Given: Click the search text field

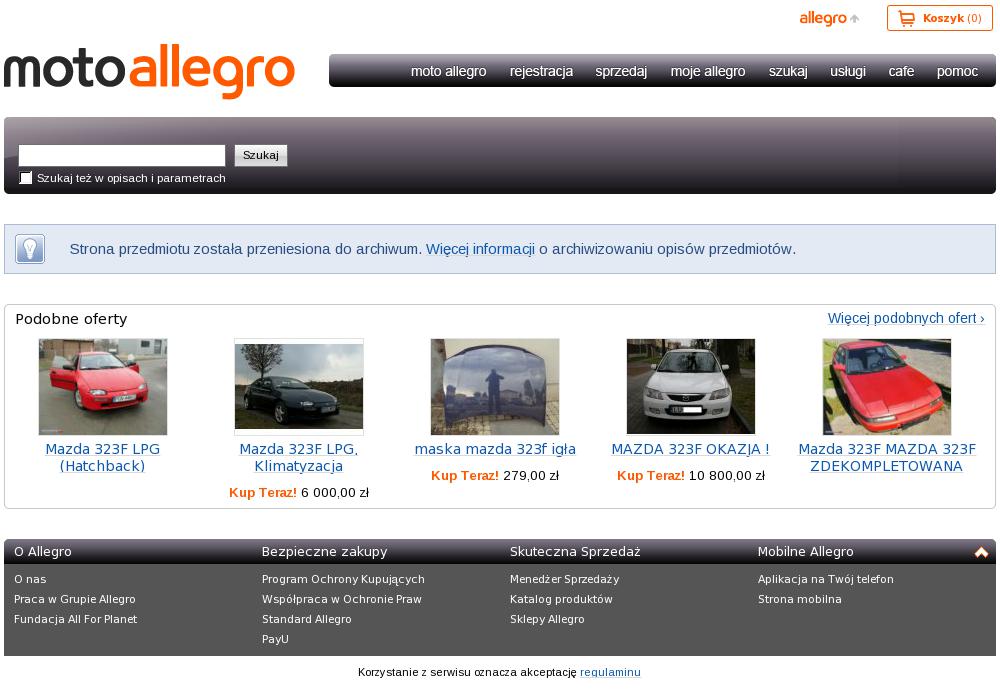Looking at the screenshot, I should (122, 156).
